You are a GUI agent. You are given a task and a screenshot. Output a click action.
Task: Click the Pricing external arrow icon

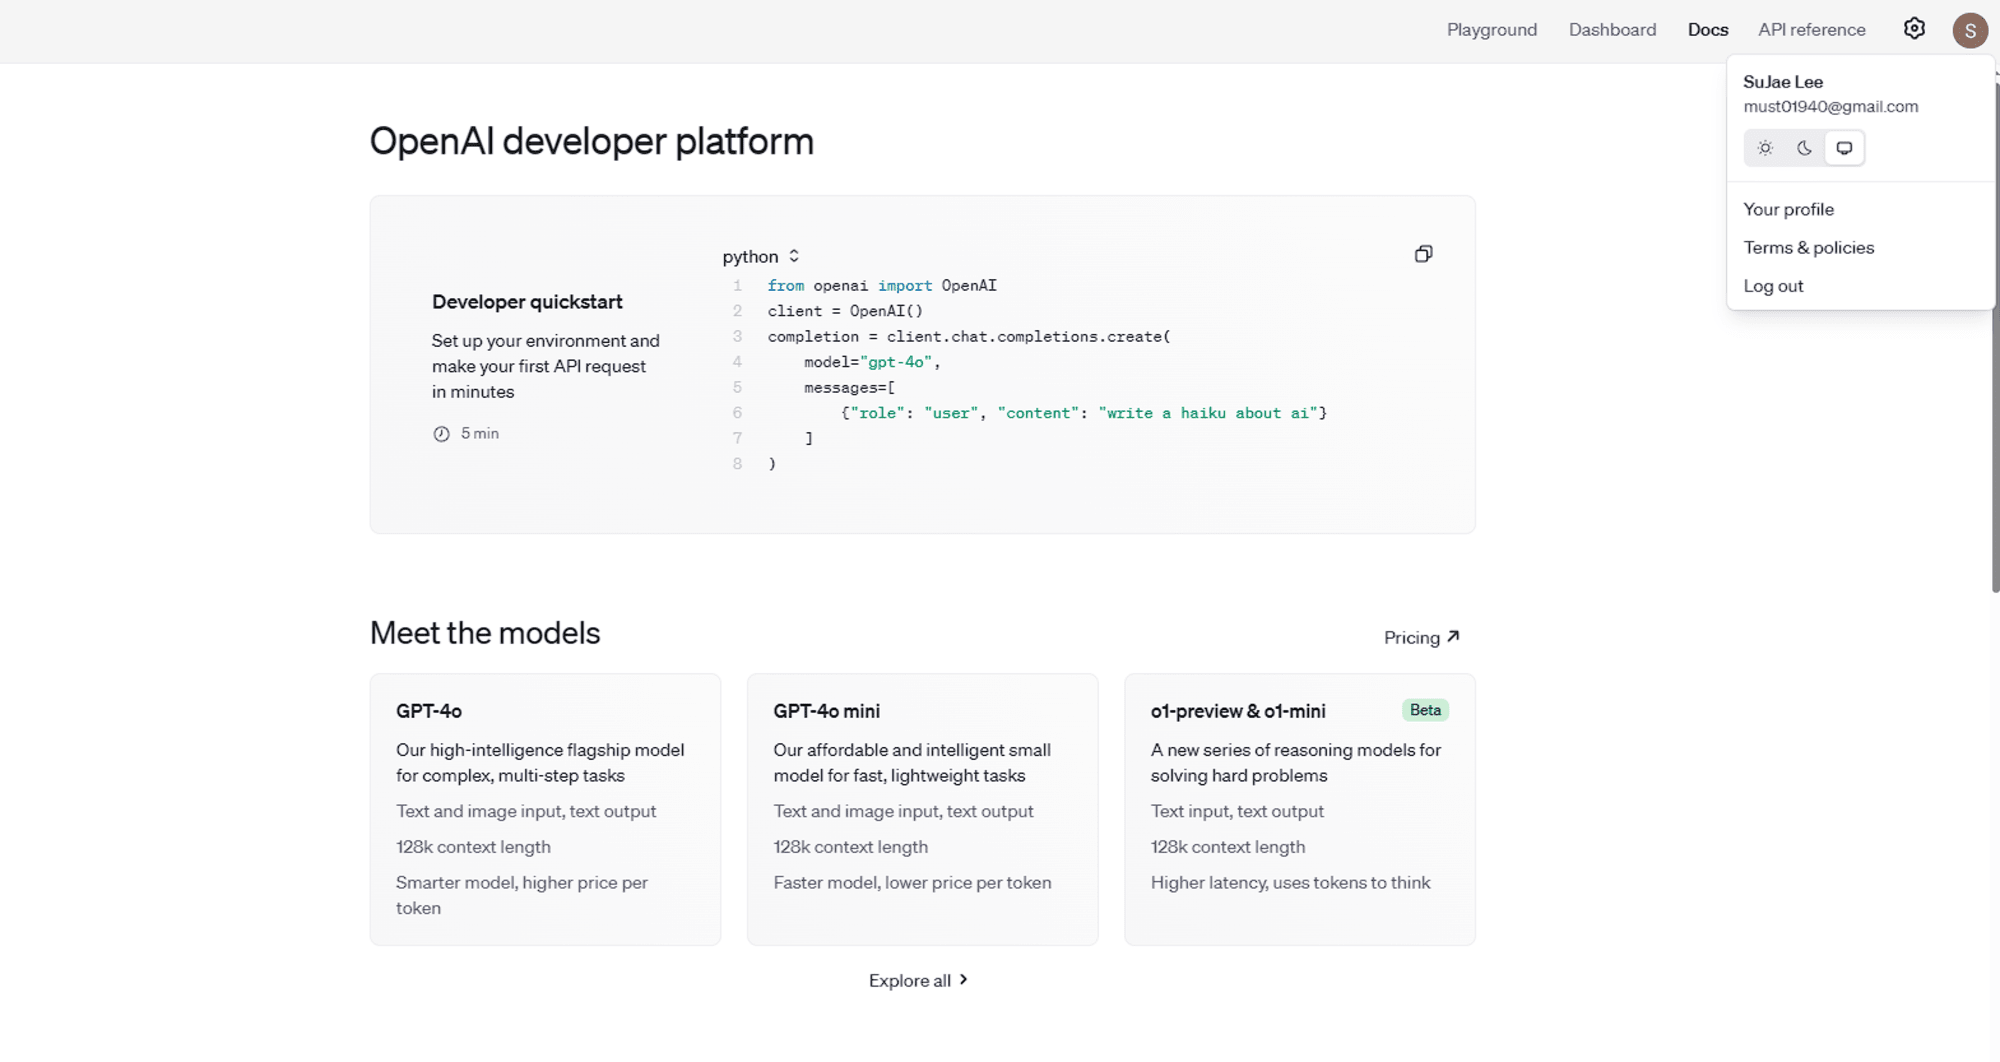[1453, 636]
